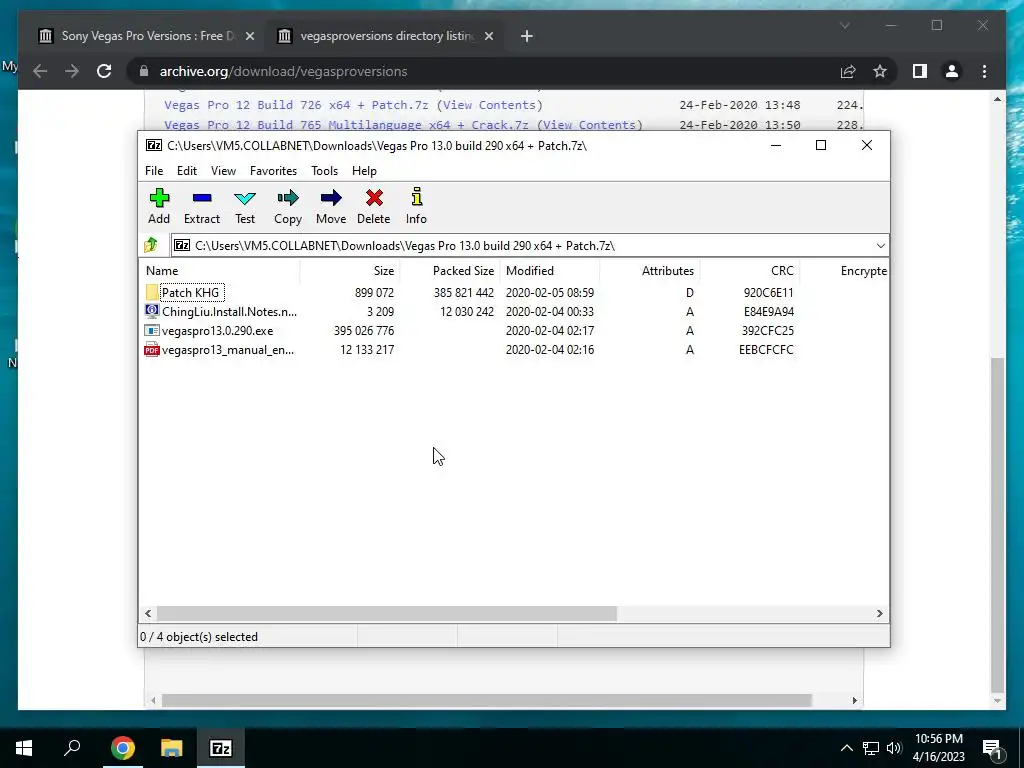Click size value 12 133 217
This screenshot has width=1024, height=768.
point(367,349)
